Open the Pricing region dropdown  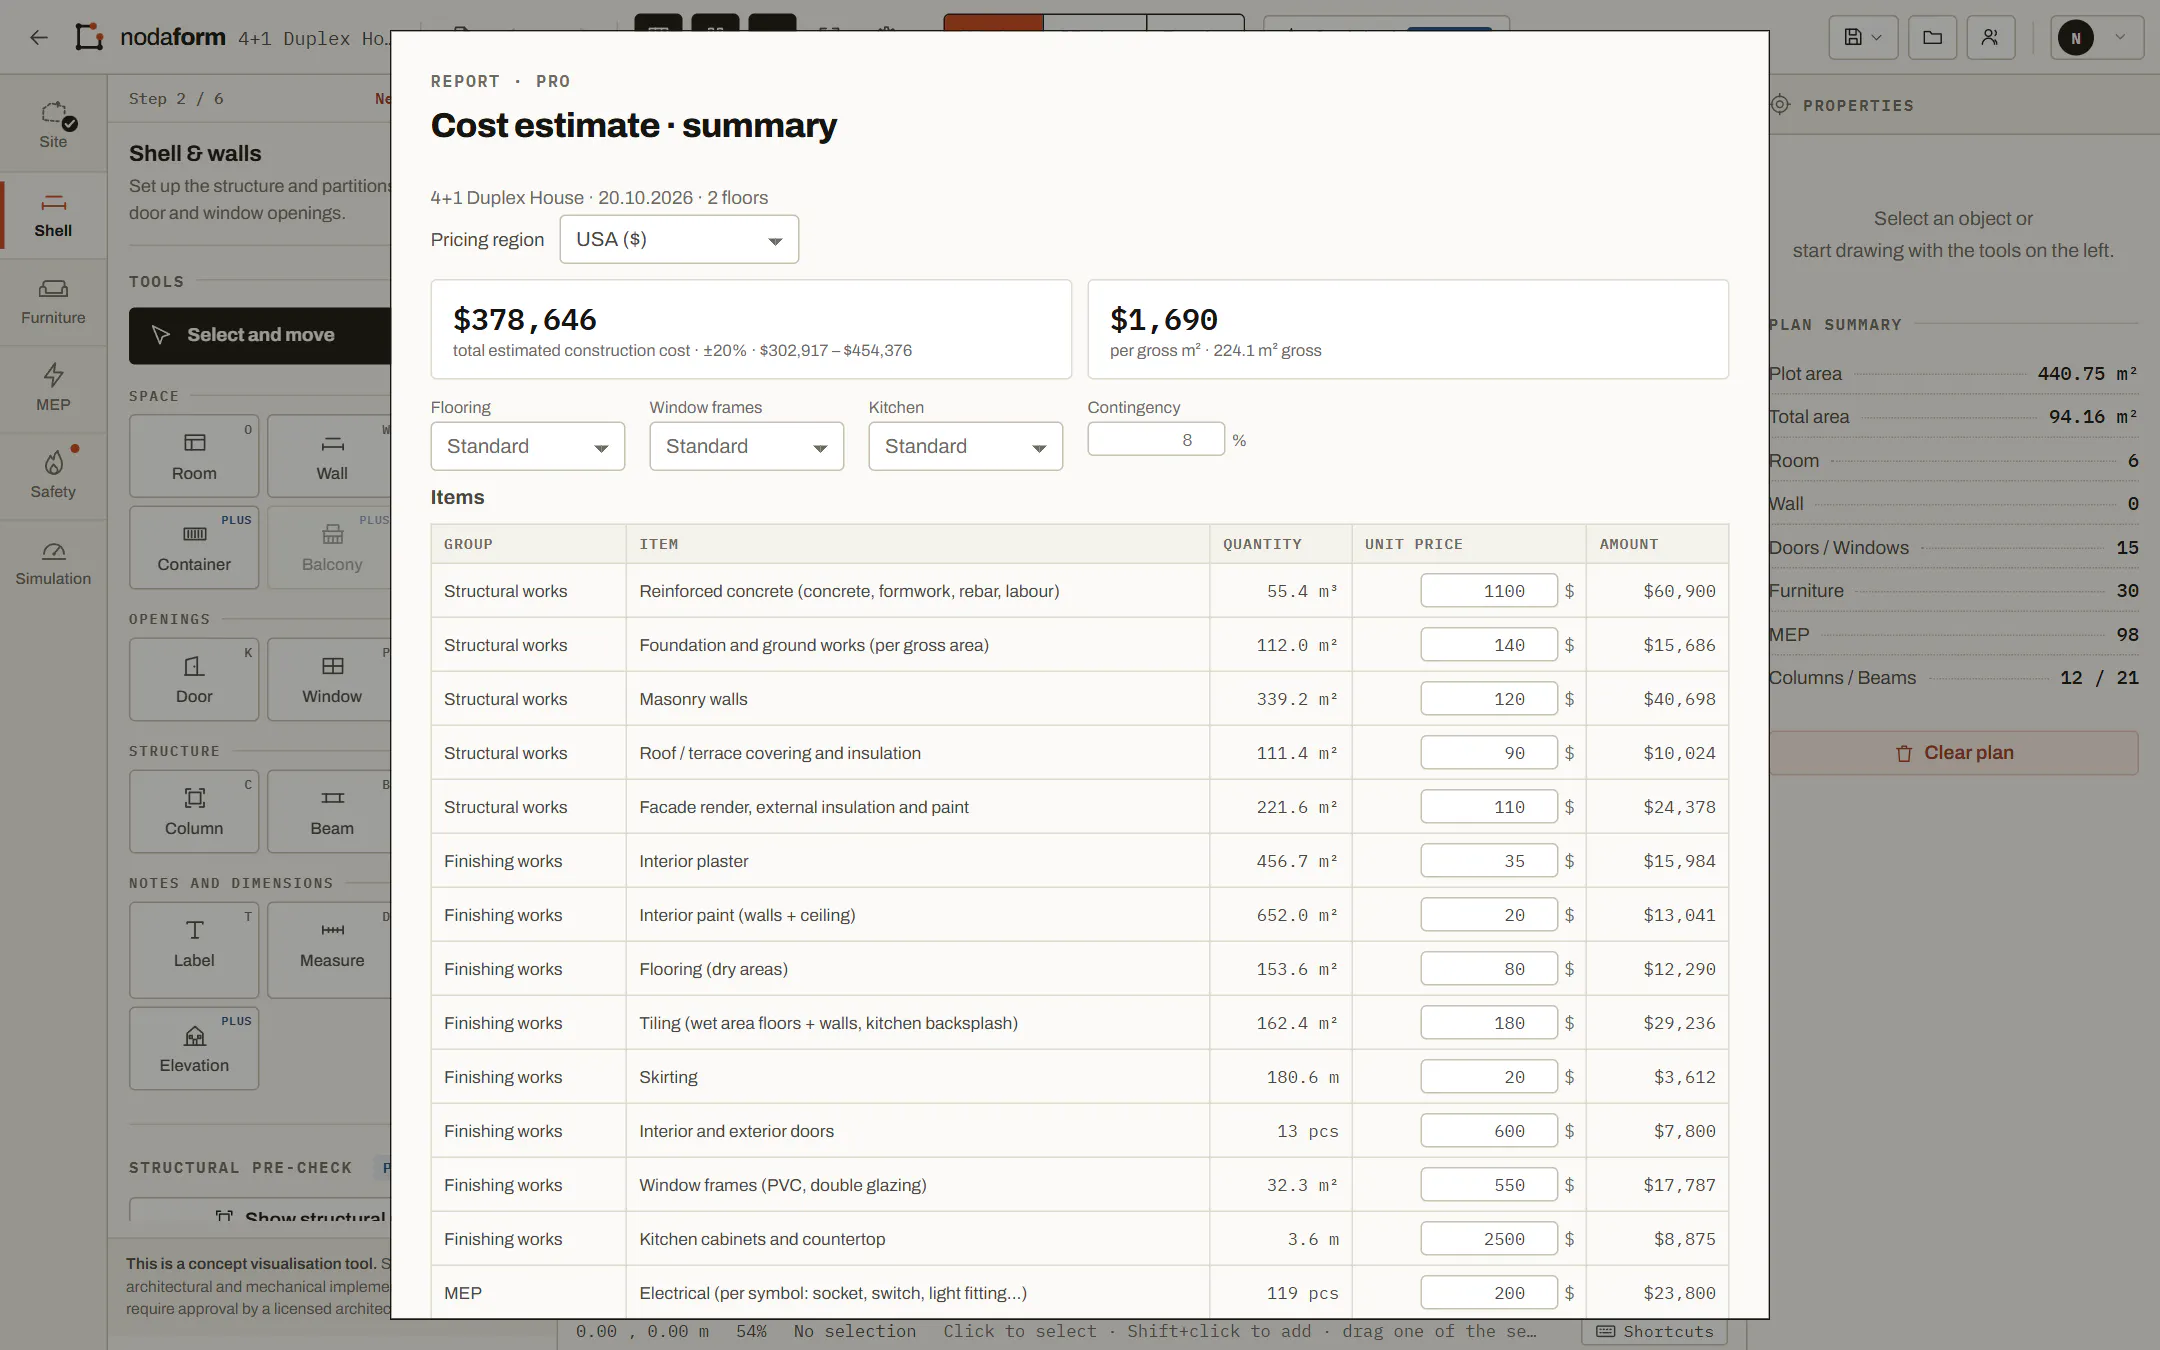point(679,239)
